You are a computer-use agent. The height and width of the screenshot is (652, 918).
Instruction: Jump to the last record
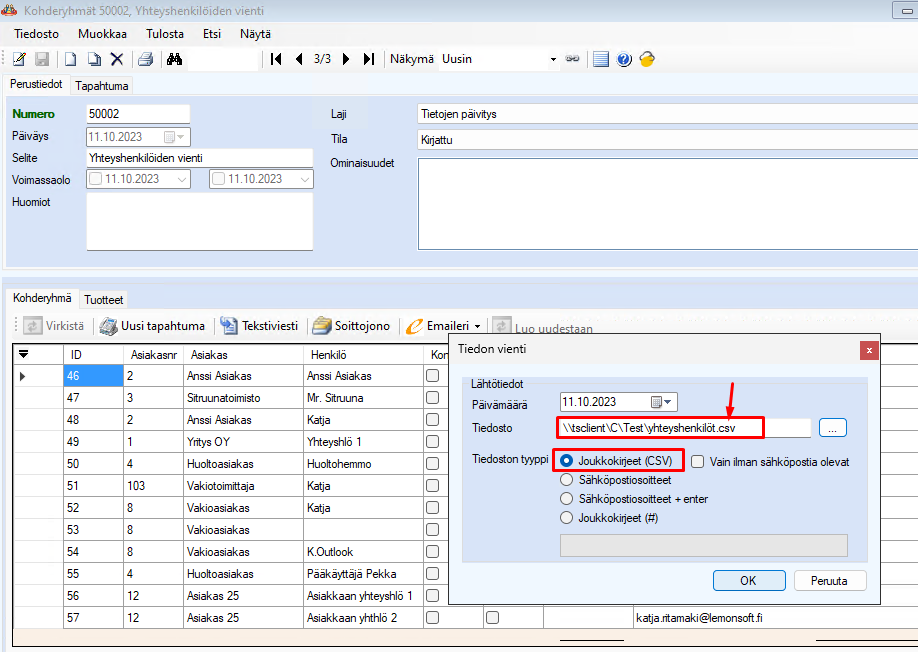tap(369, 59)
